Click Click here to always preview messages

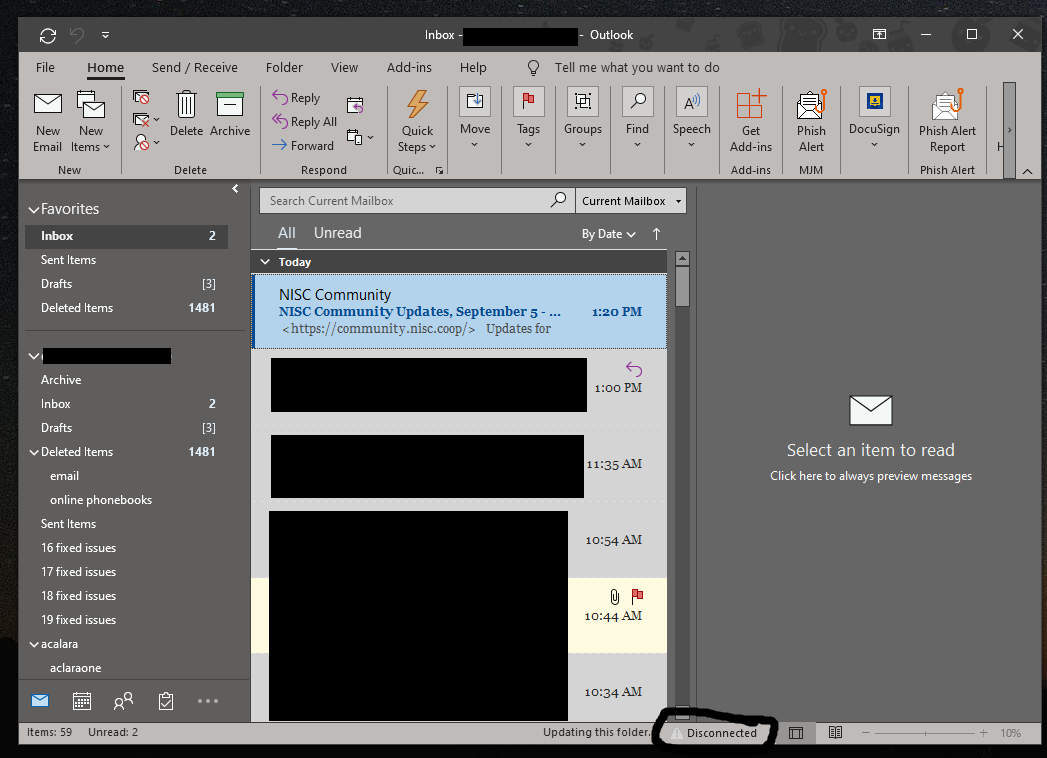[871, 476]
